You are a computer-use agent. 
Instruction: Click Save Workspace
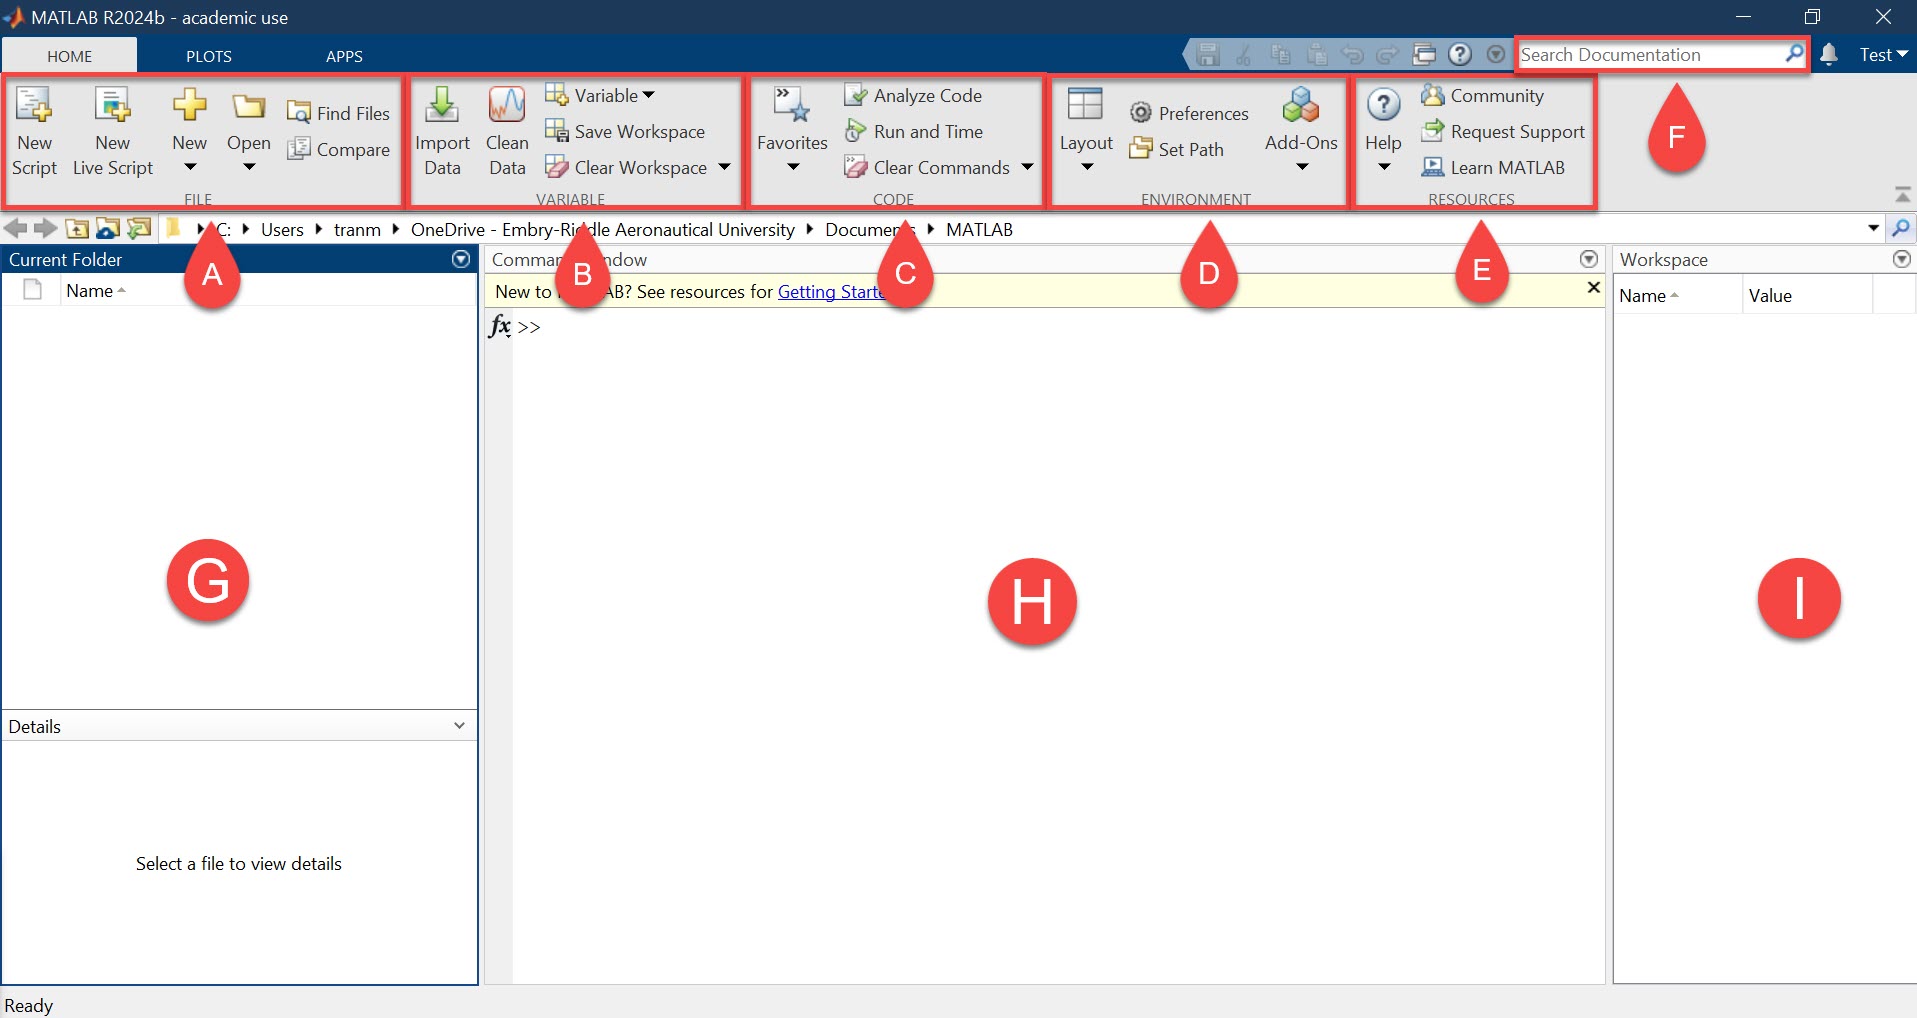(x=625, y=131)
